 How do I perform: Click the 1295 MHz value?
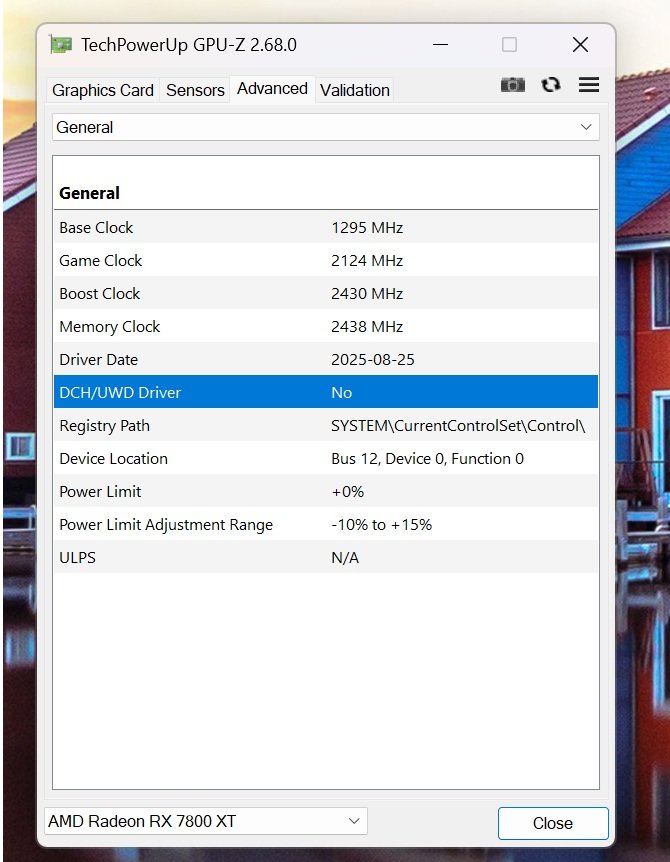tap(367, 228)
